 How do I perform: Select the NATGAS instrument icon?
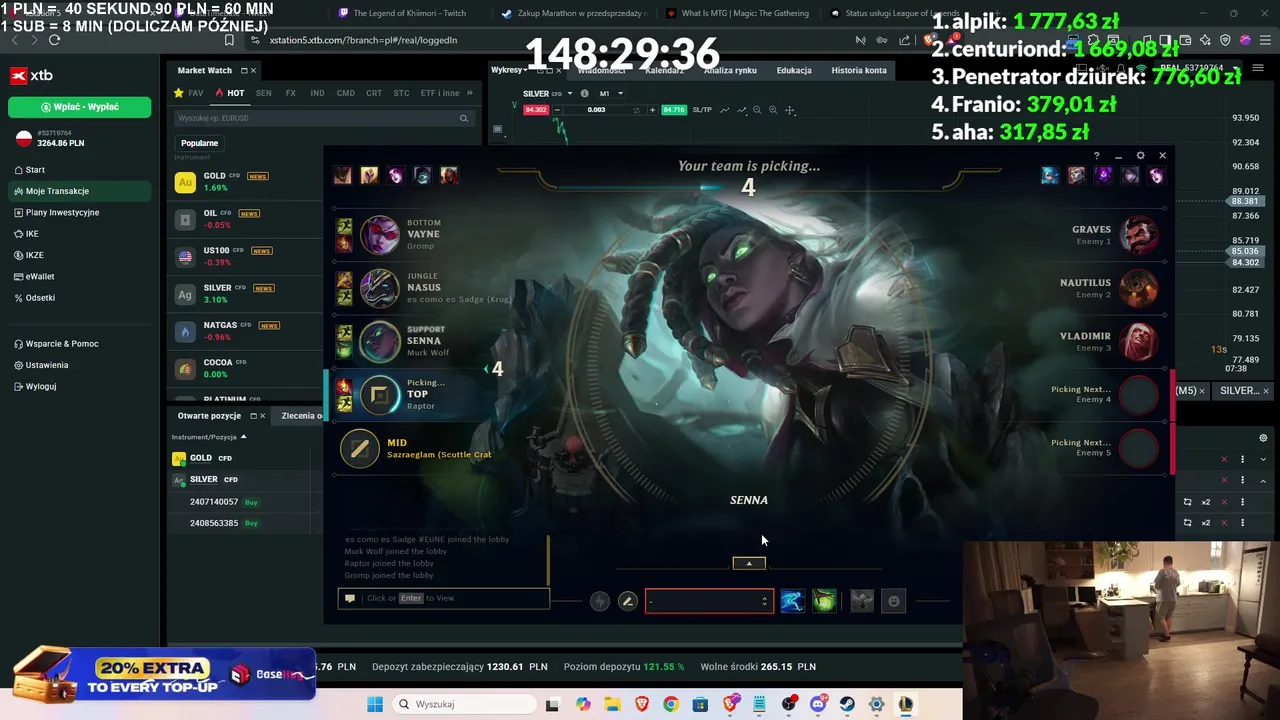(185, 332)
